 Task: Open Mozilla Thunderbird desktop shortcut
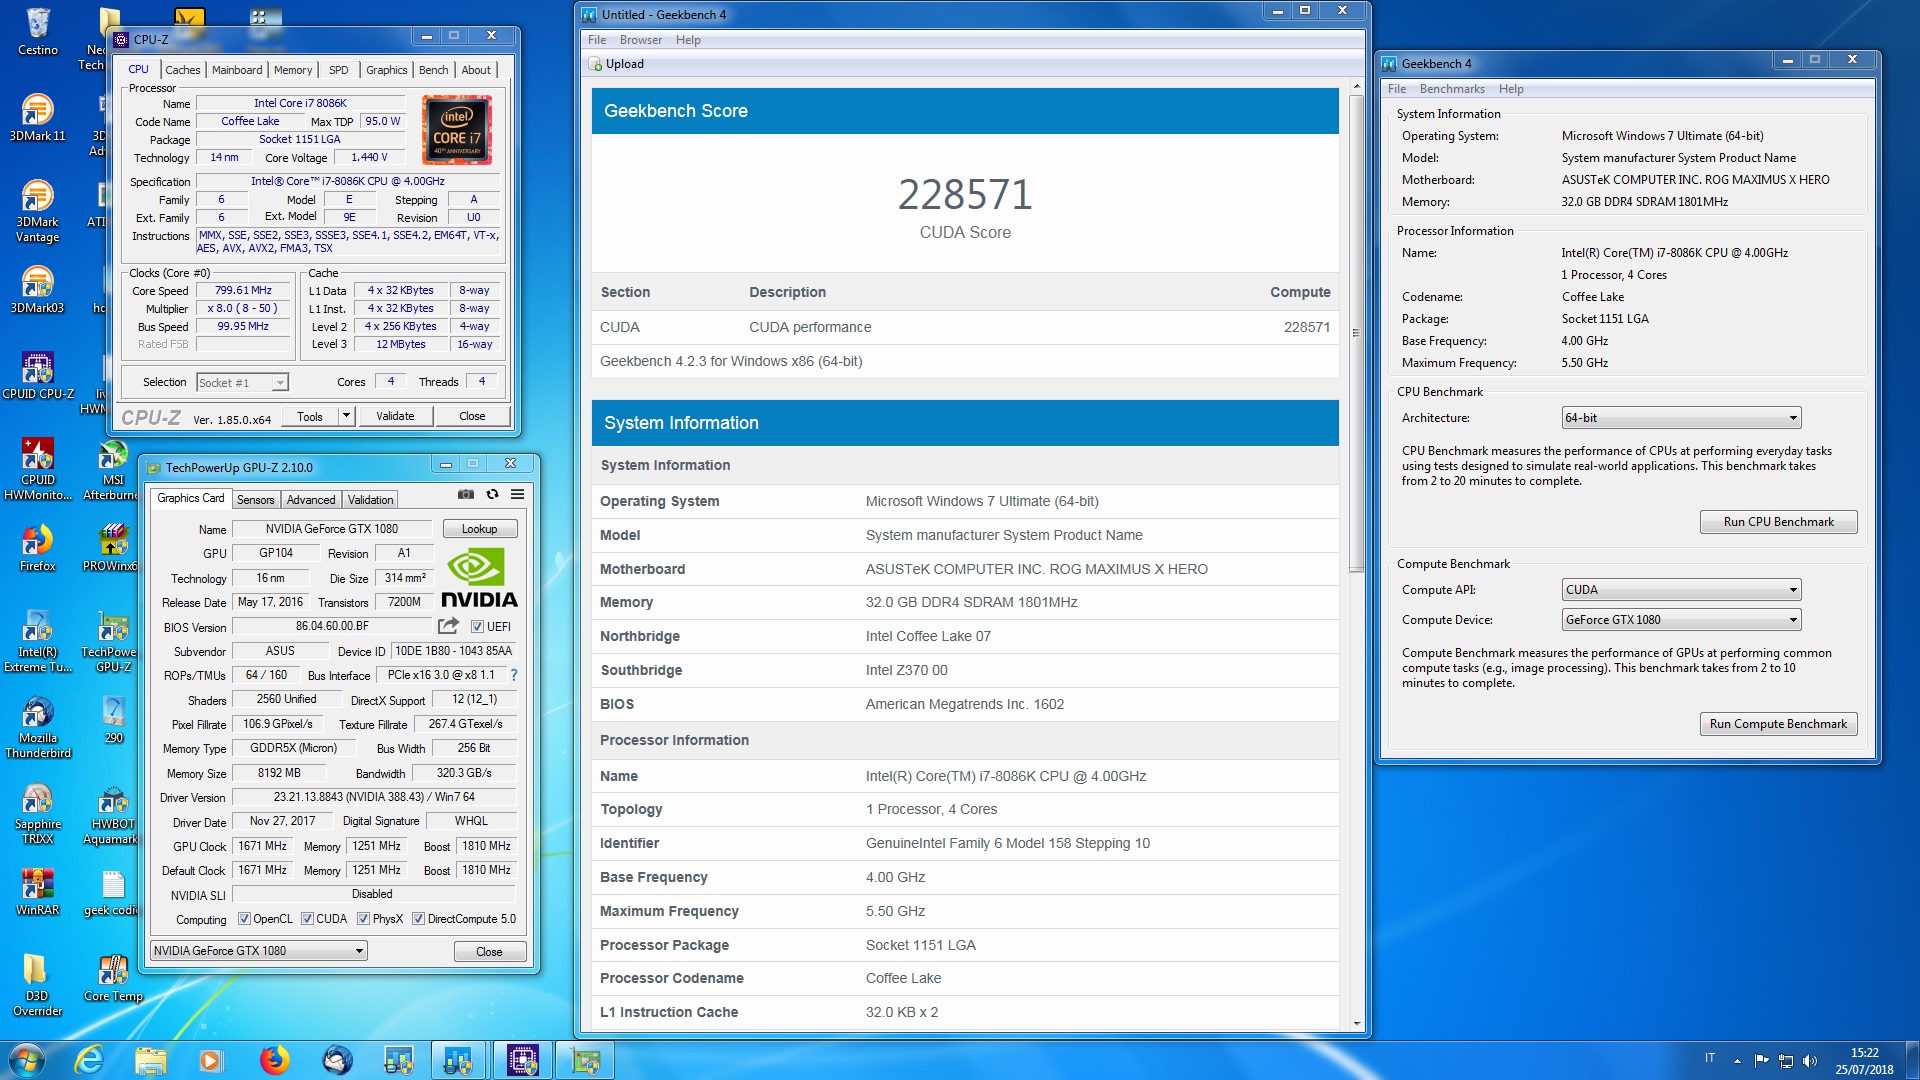(38, 727)
